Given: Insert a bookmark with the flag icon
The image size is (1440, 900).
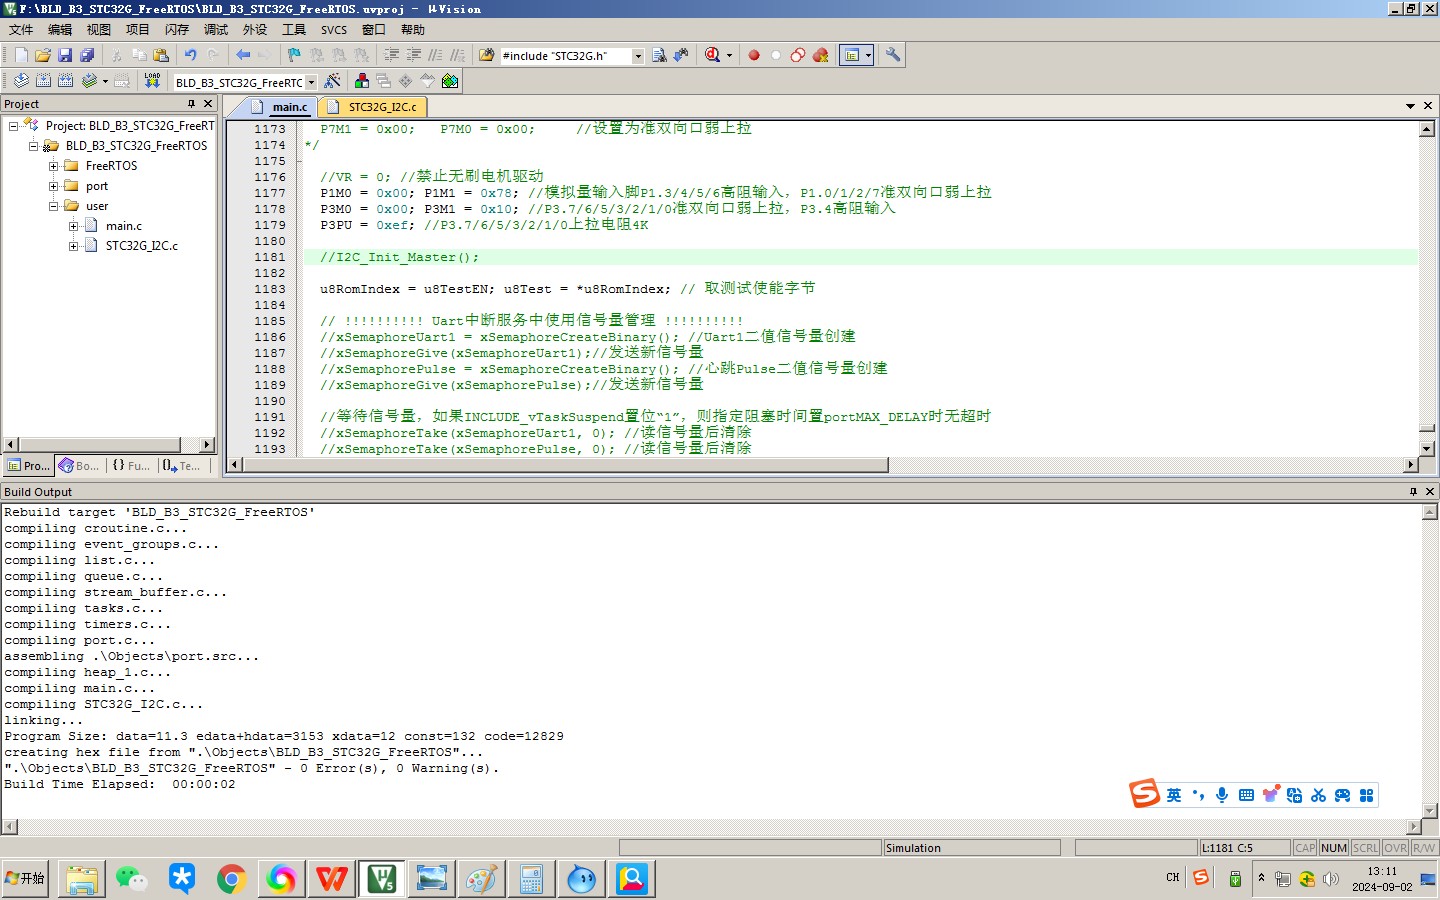Looking at the screenshot, I should pos(294,55).
